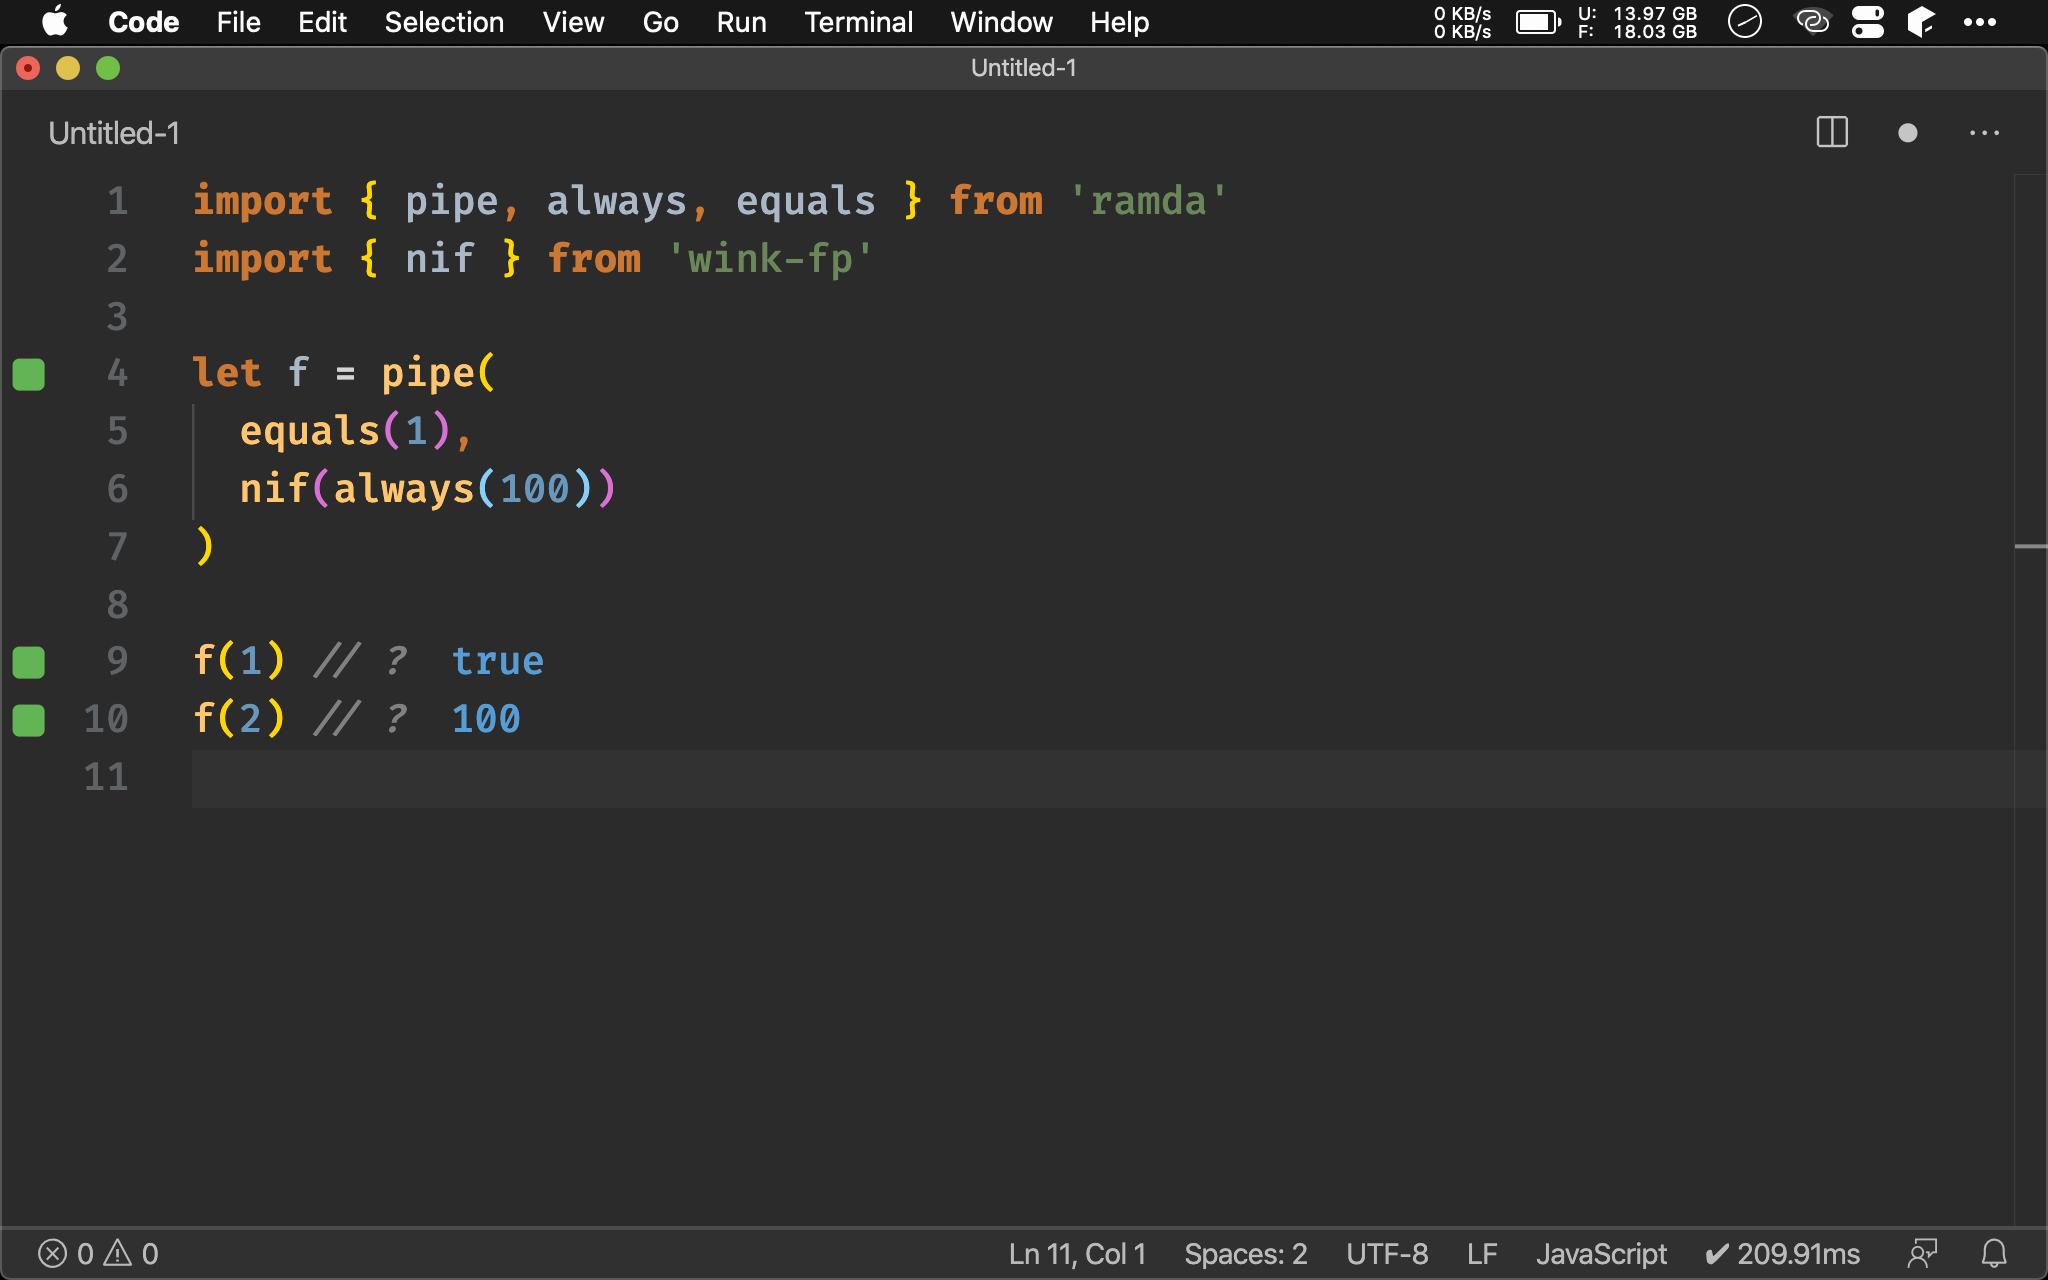Click nif(always(100)) on line 6

pyautogui.click(x=427, y=489)
